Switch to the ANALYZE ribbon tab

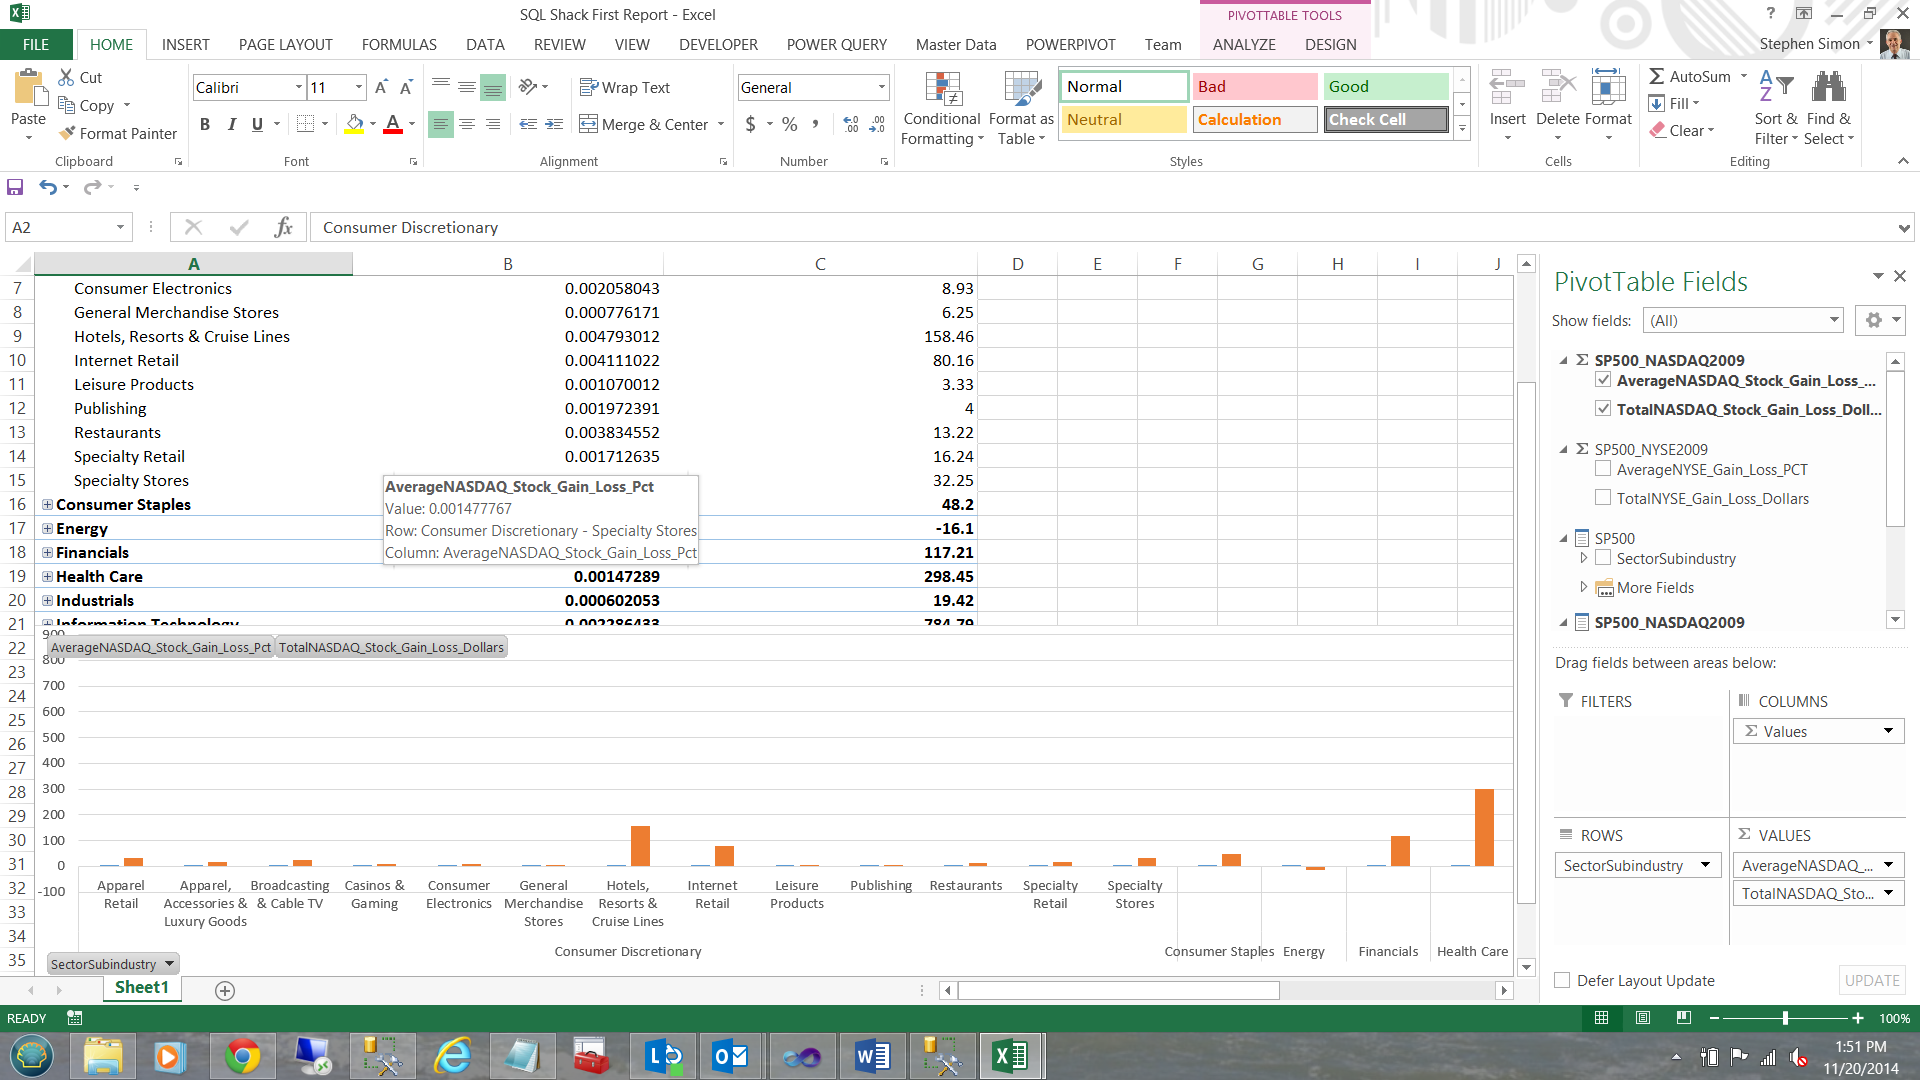coord(1243,45)
